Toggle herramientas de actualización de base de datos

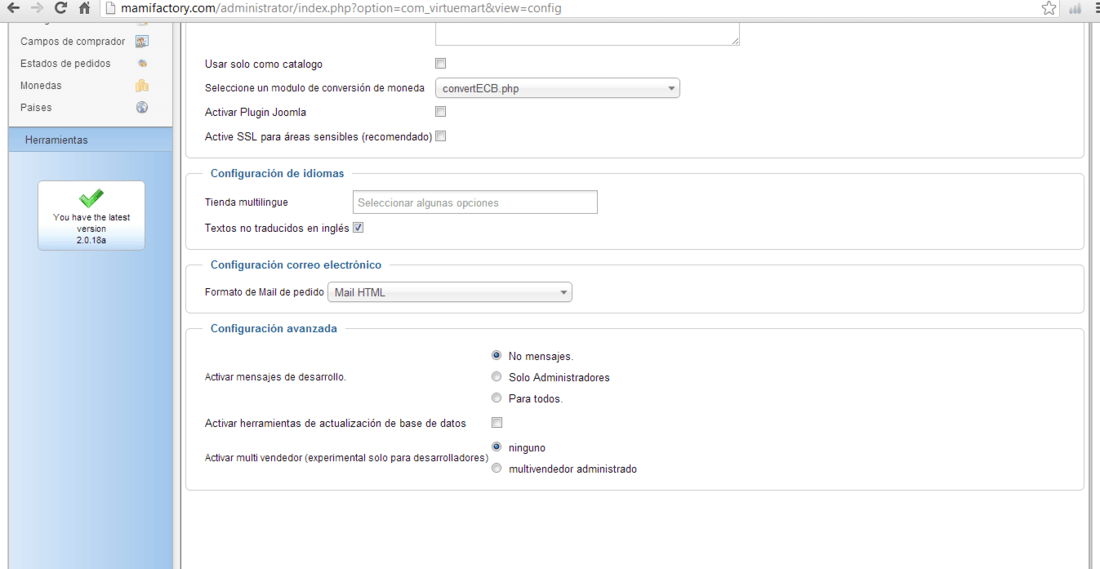click(497, 422)
